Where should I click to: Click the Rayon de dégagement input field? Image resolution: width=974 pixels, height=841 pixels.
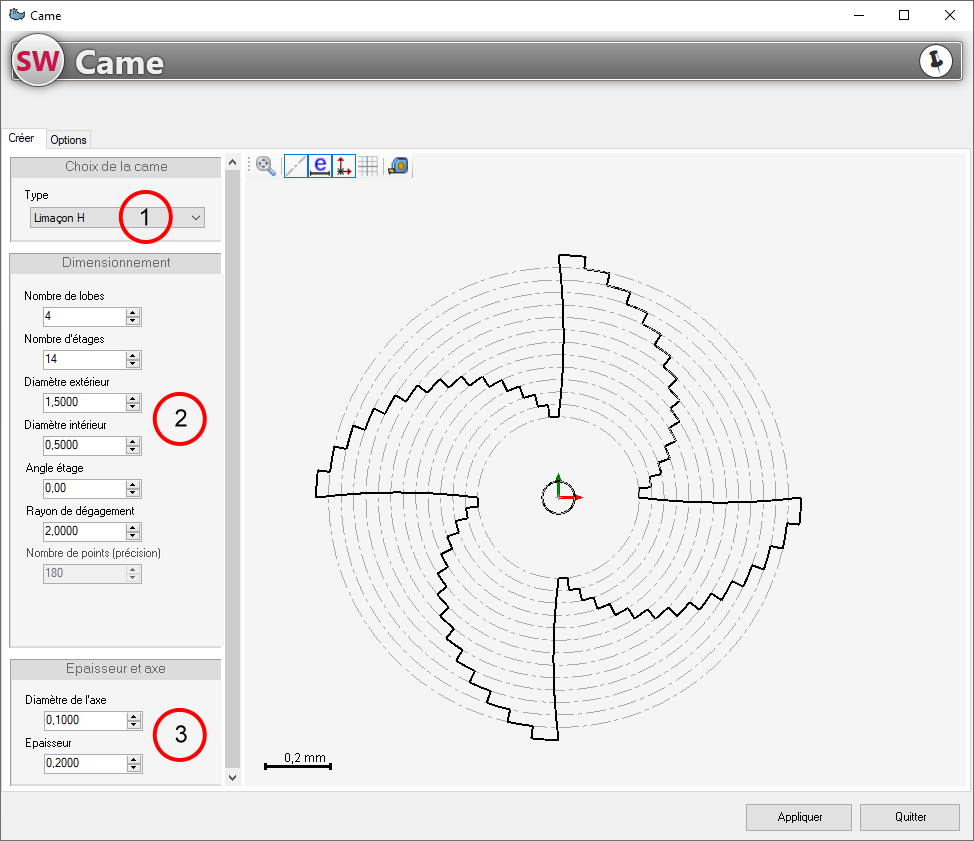[84, 531]
